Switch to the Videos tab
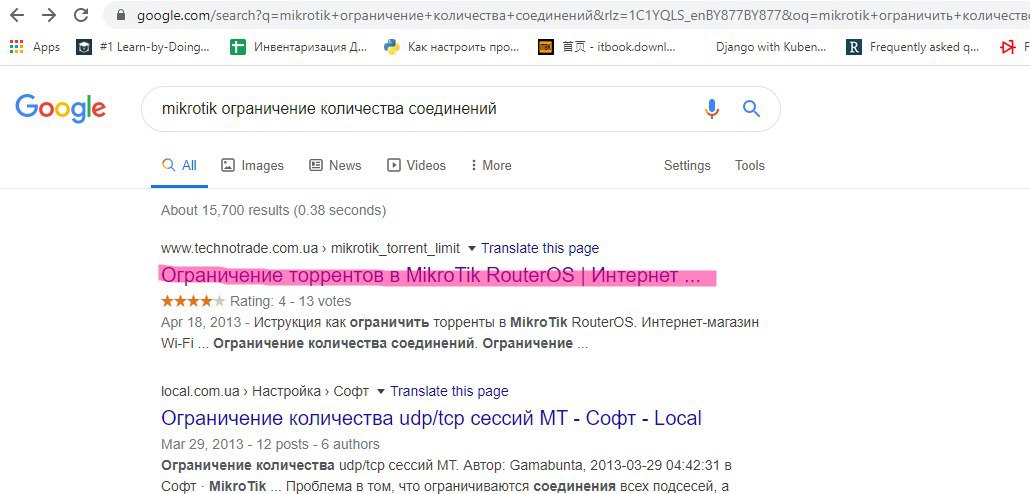1030x494 pixels. [416, 166]
